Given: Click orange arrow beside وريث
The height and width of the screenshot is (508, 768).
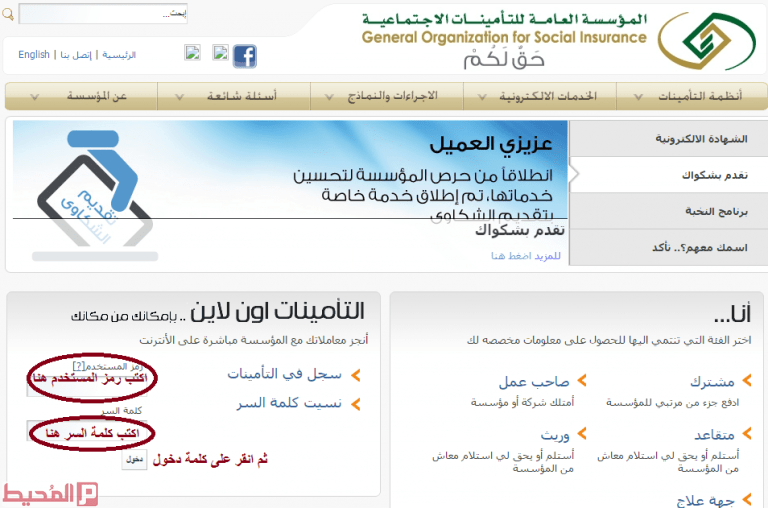Looking at the screenshot, I should [x=582, y=434].
